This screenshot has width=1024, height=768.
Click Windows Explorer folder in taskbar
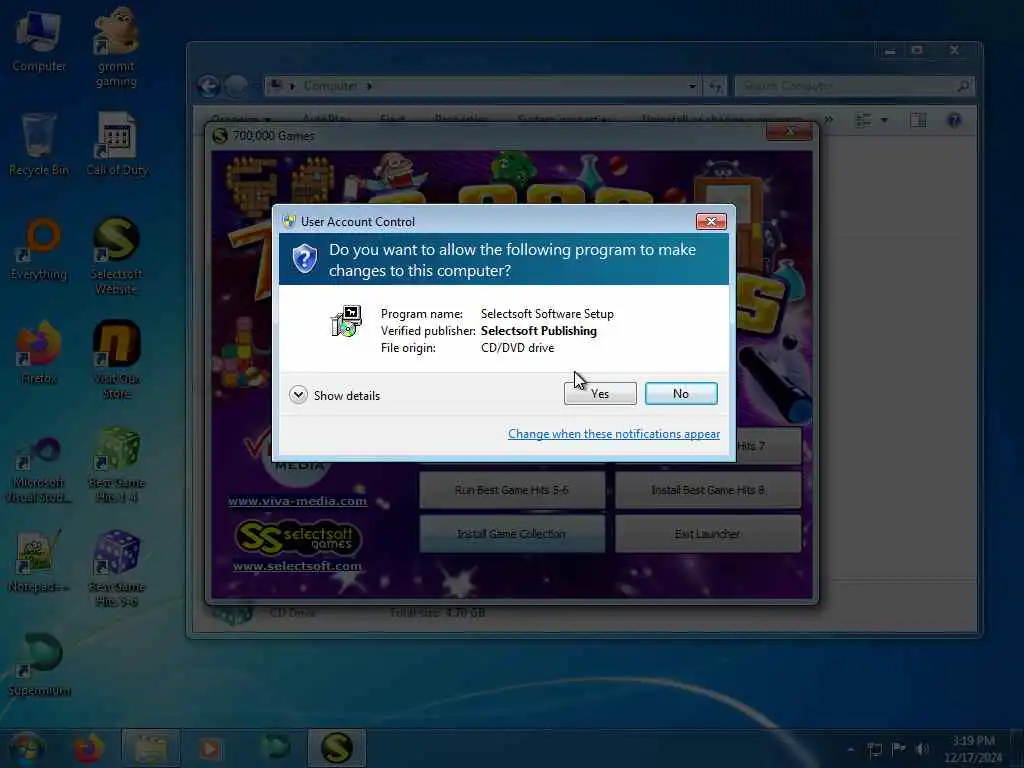pos(150,748)
